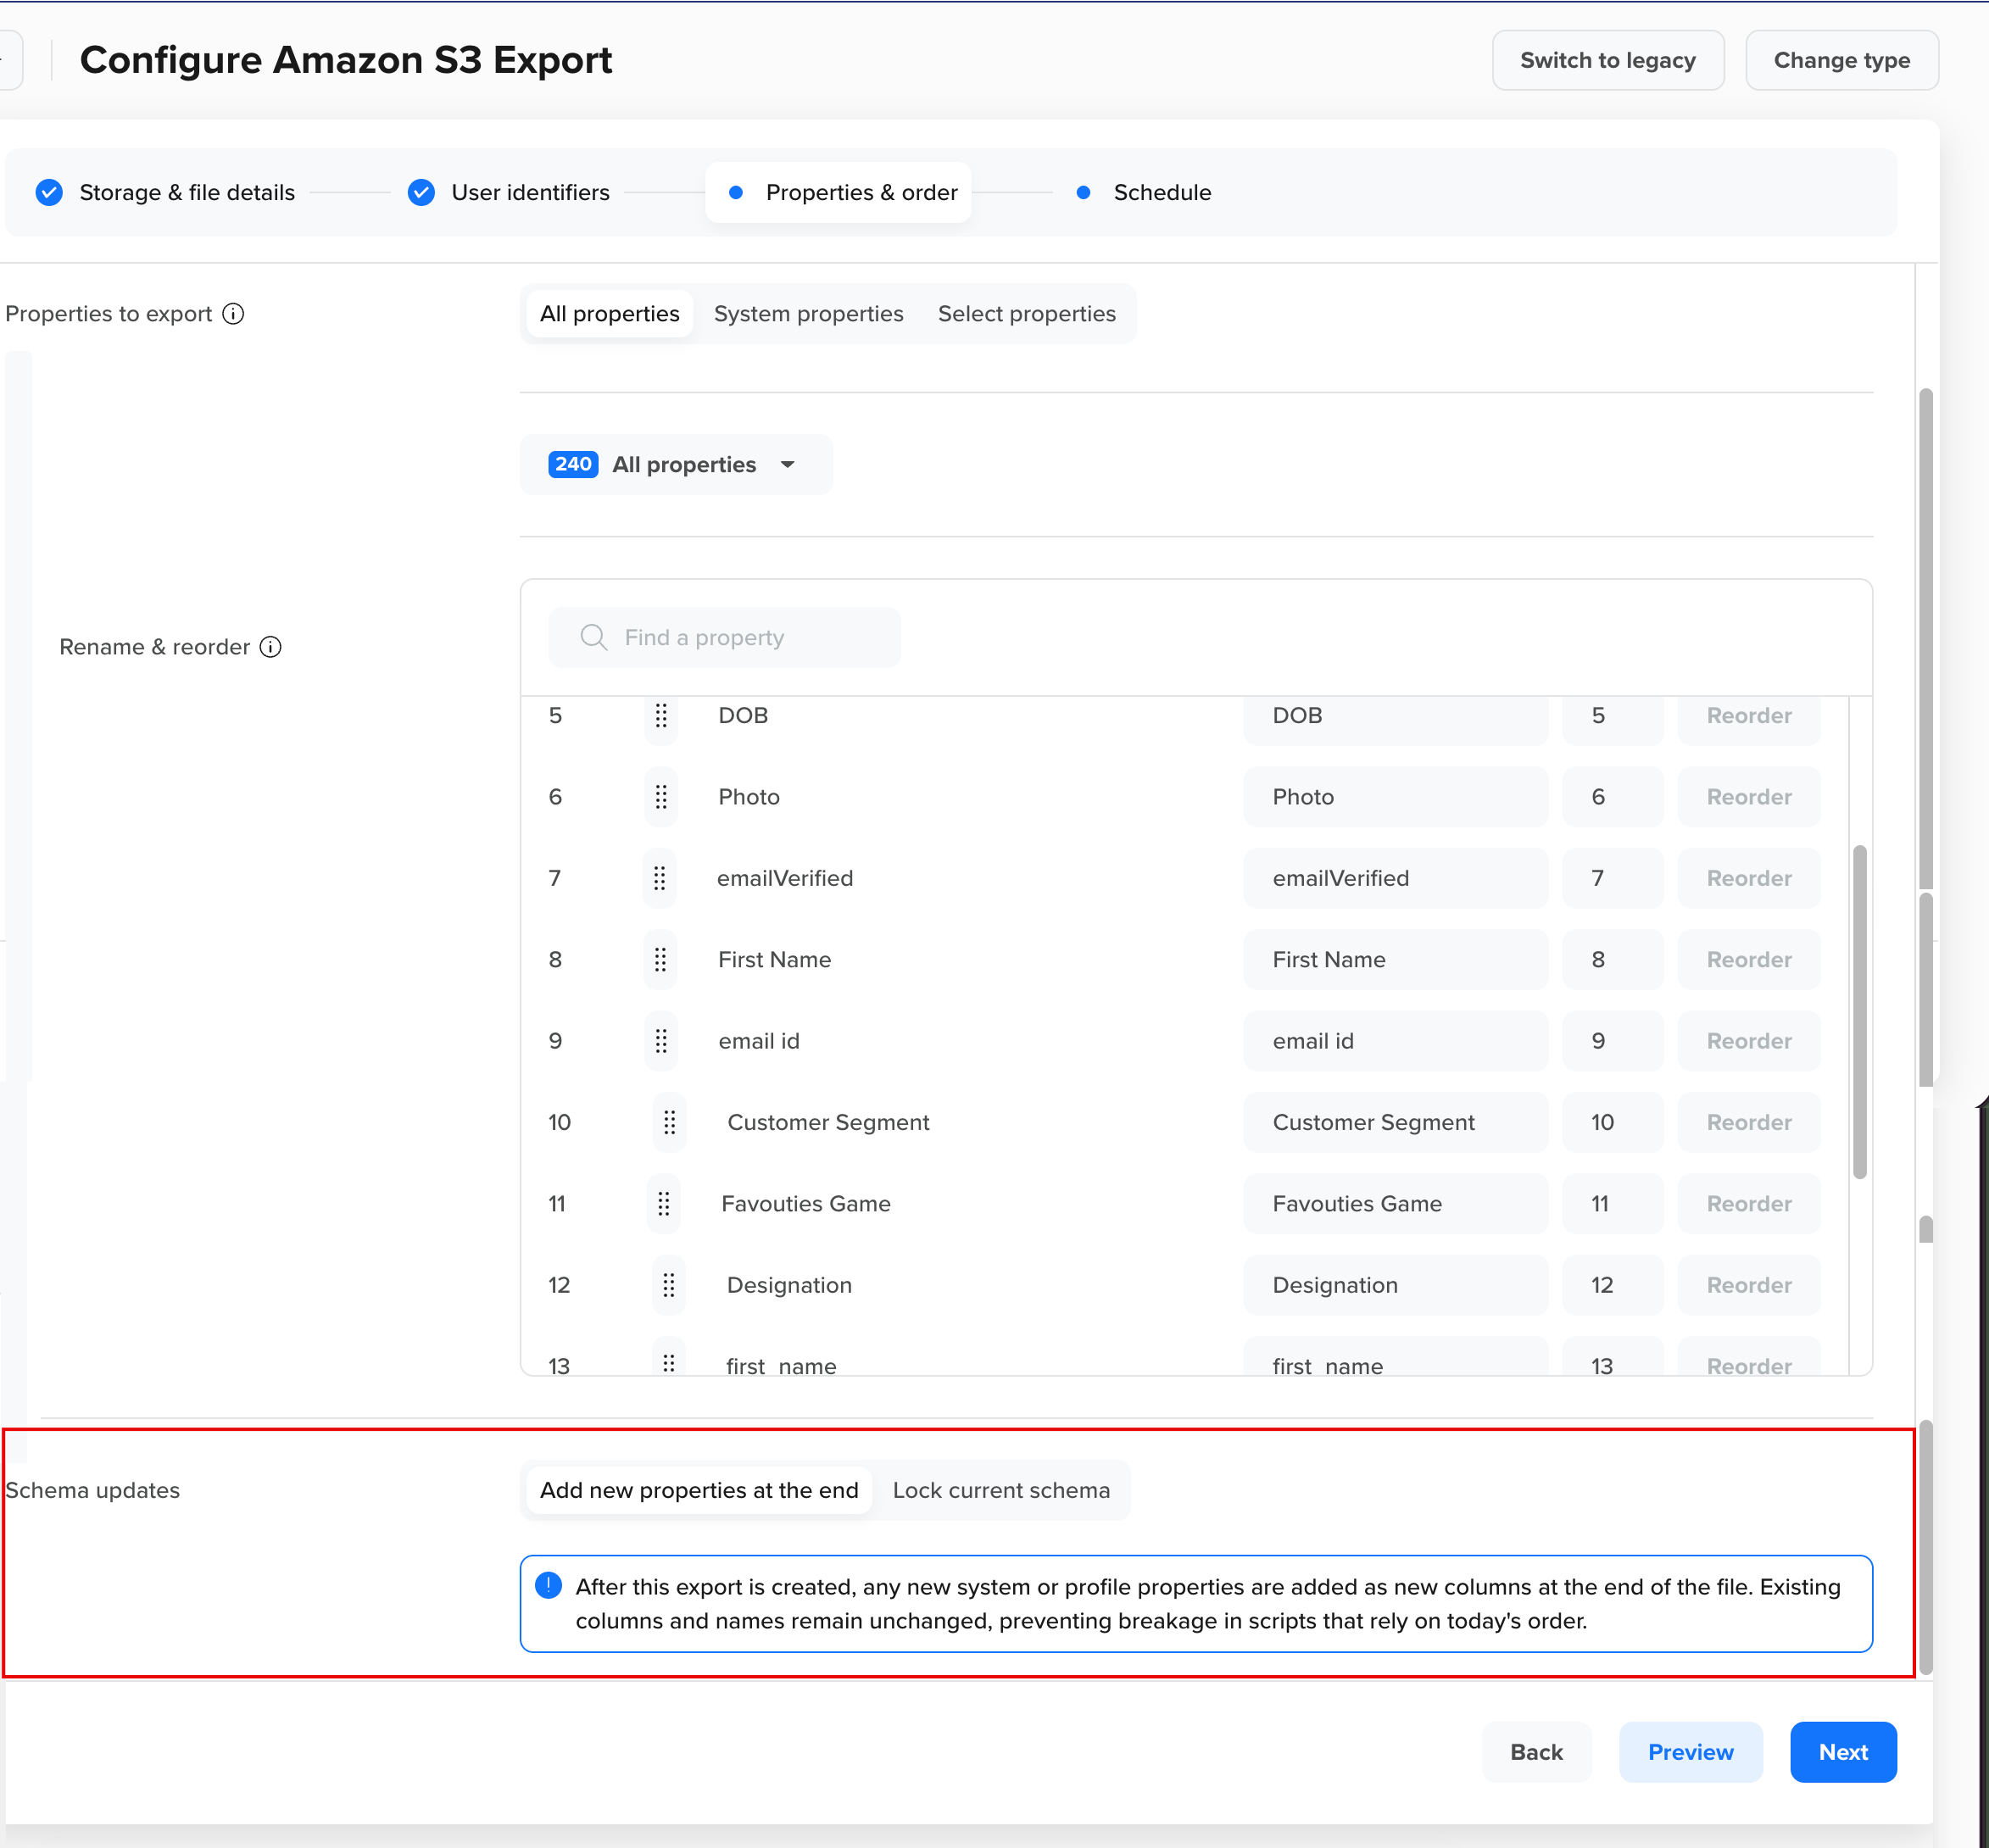This screenshot has height=1848, width=1989.
Task: Switch filter to Select properties
Action: click(x=1026, y=313)
